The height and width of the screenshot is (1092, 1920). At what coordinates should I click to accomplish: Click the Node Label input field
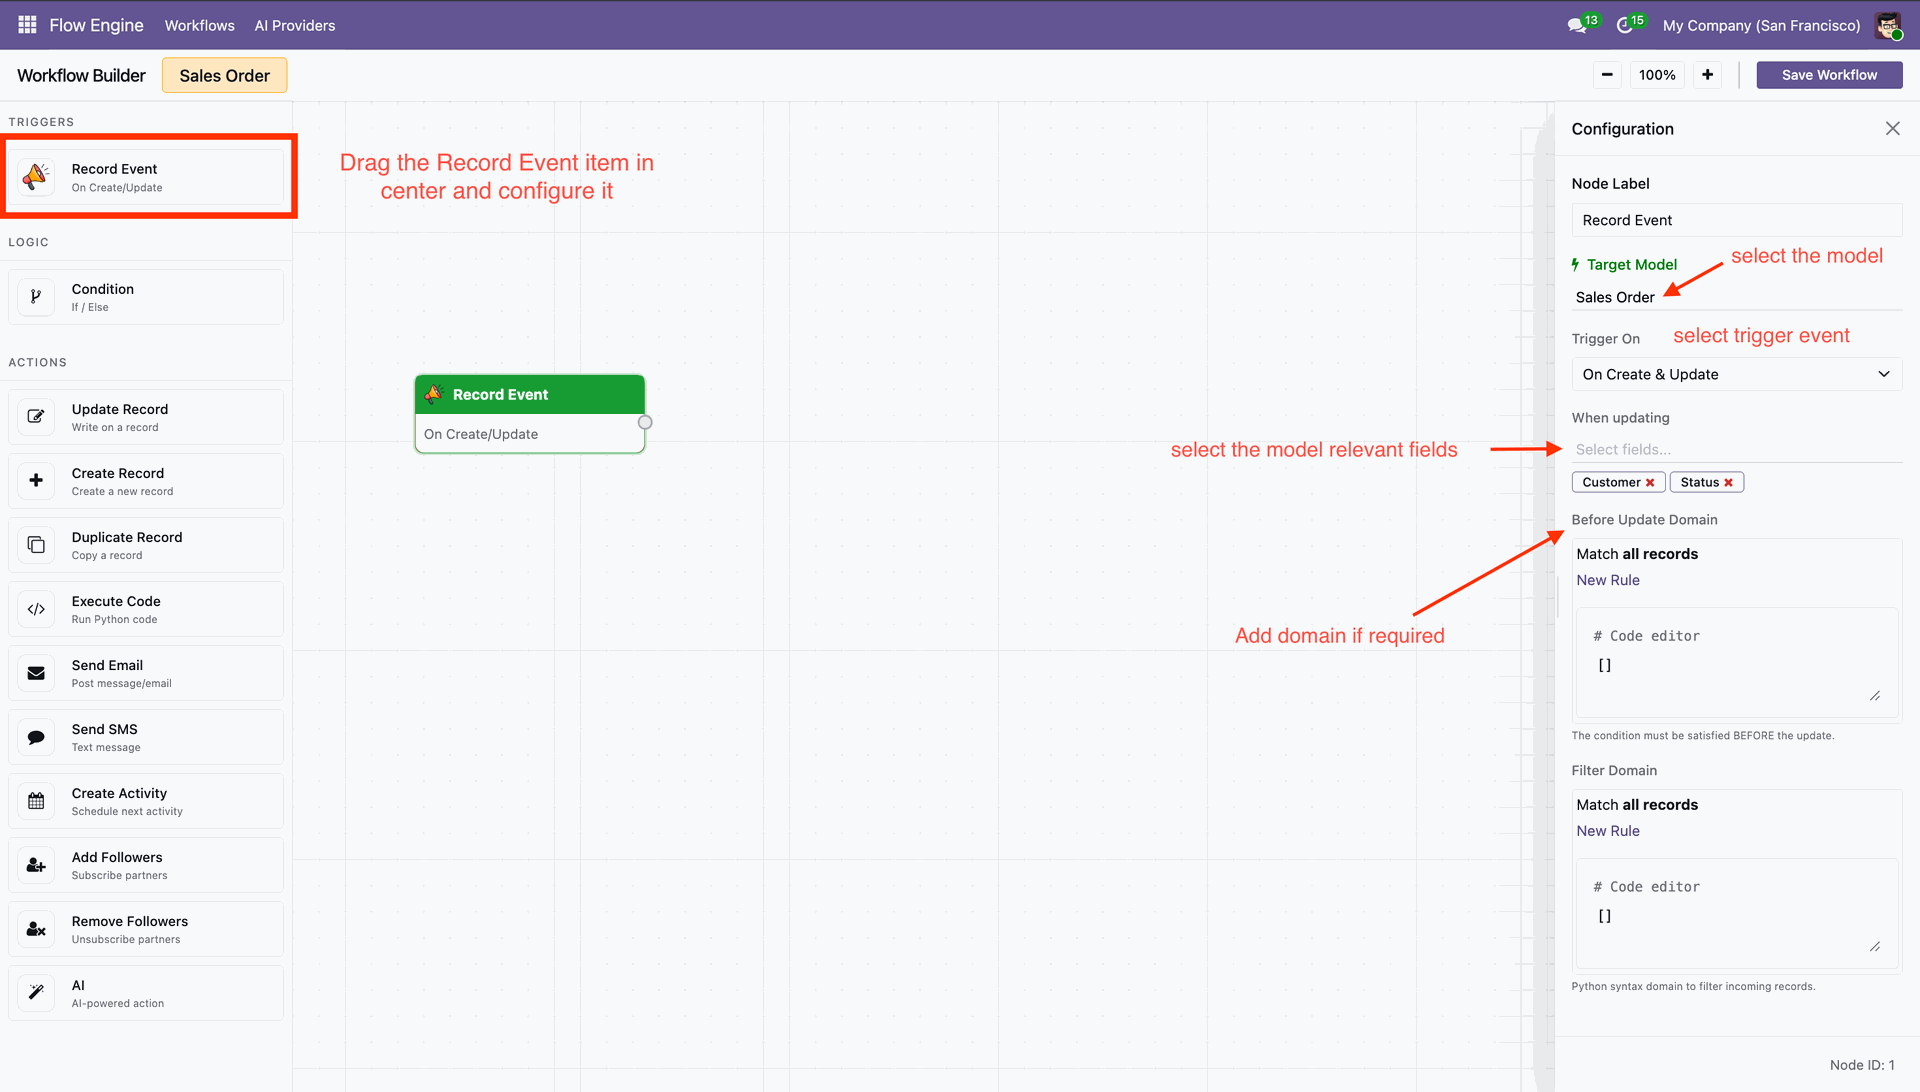tap(1736, 220)
